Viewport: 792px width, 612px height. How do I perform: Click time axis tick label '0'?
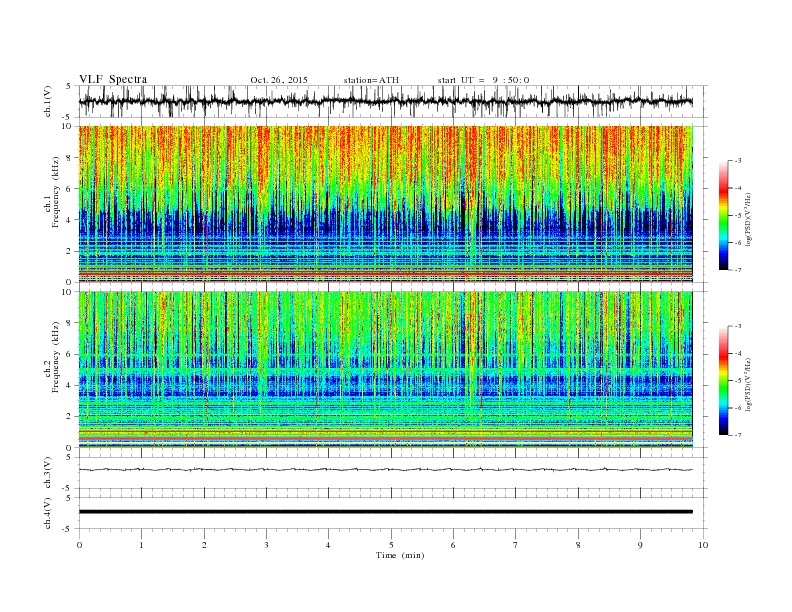point(79,545)
